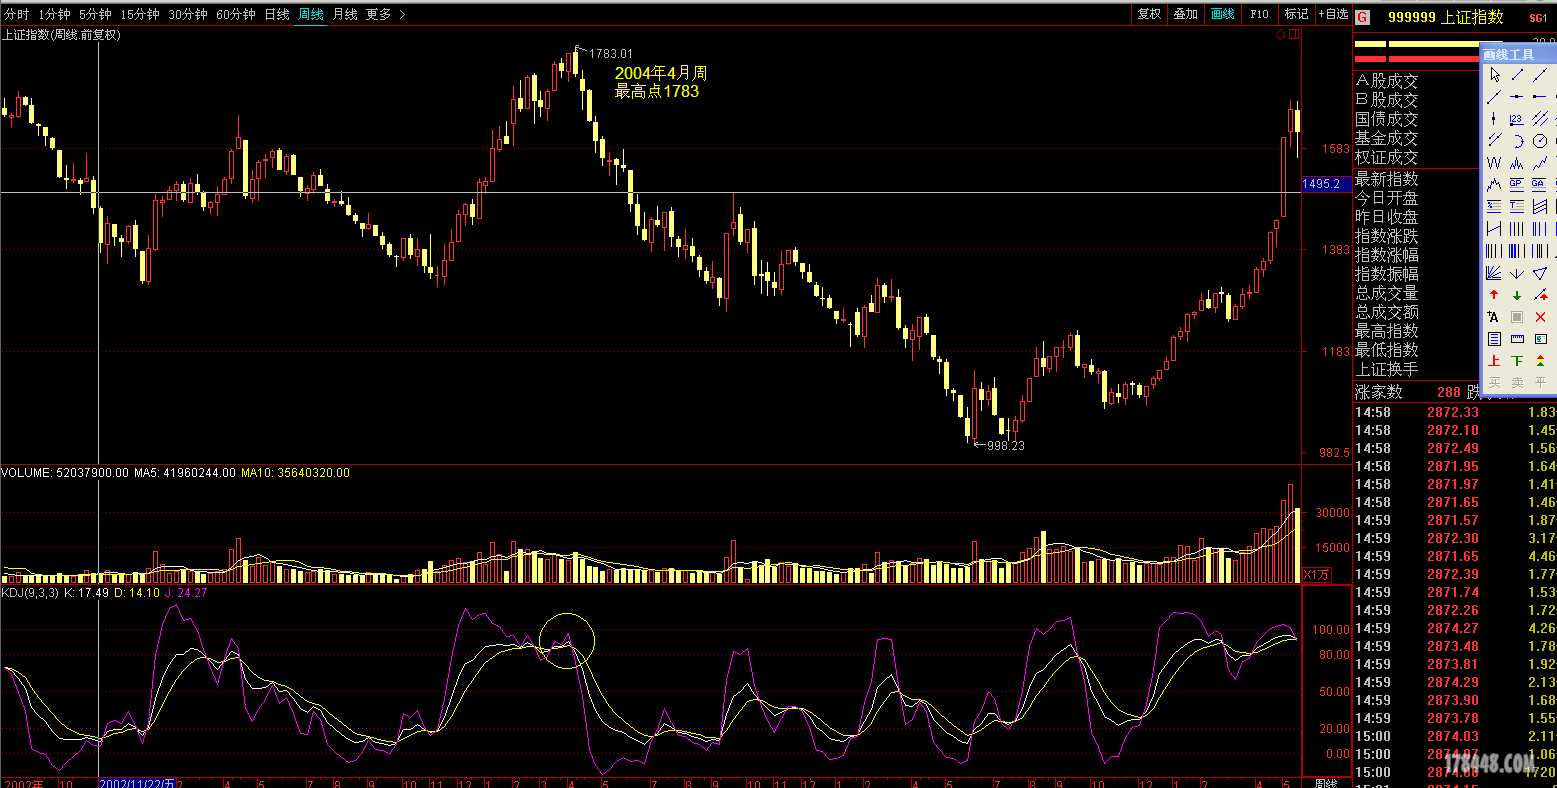Image resolution: width=1557 pixels, height=788 pixels.
Task: Toggle 复权 price adjustment
Action: (x=1149, y=14)
